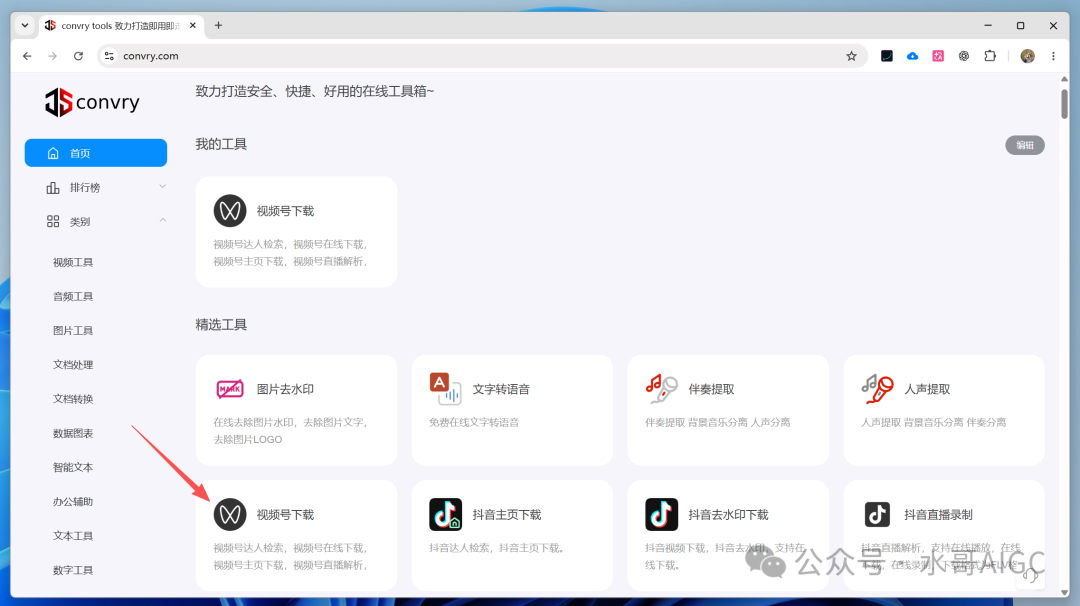Select the convry tools tab
The image size is (1080, 606).
(x=120, y=25)
